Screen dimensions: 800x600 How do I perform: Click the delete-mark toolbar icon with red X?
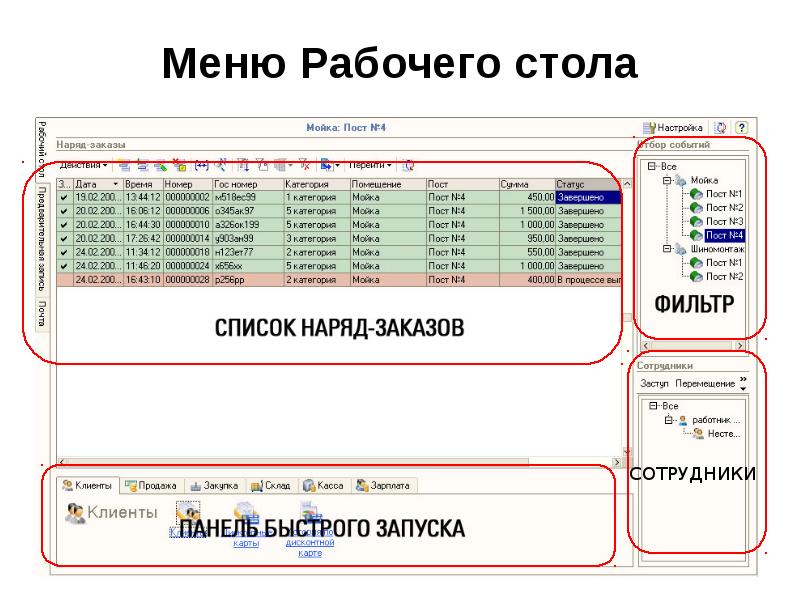tap(179, 165)
